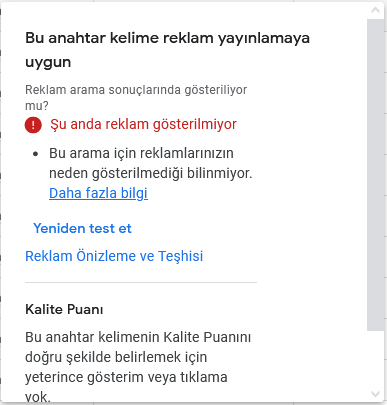Click the horizontal divider above Kalite Puanı
The image size is (387, 405).
[141, 282]
